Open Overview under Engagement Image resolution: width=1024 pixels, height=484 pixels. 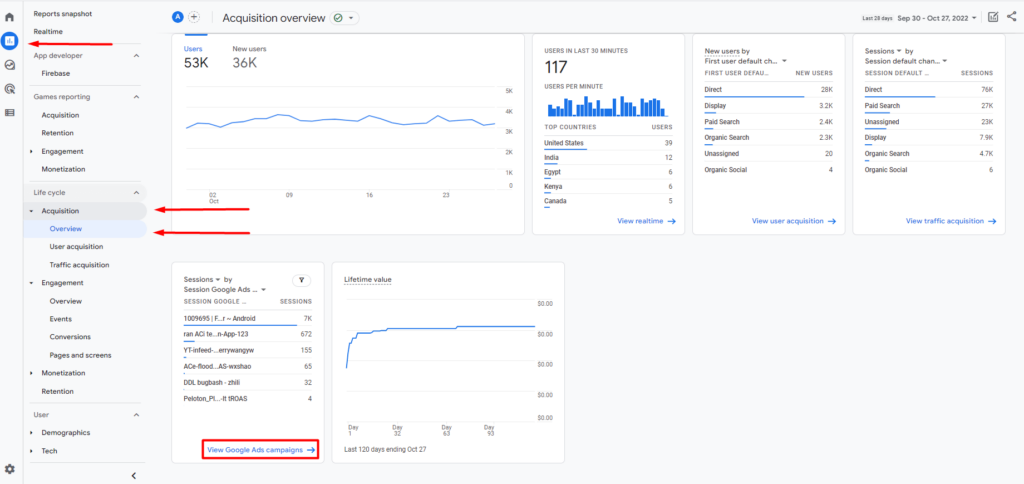tap(65, 301)
